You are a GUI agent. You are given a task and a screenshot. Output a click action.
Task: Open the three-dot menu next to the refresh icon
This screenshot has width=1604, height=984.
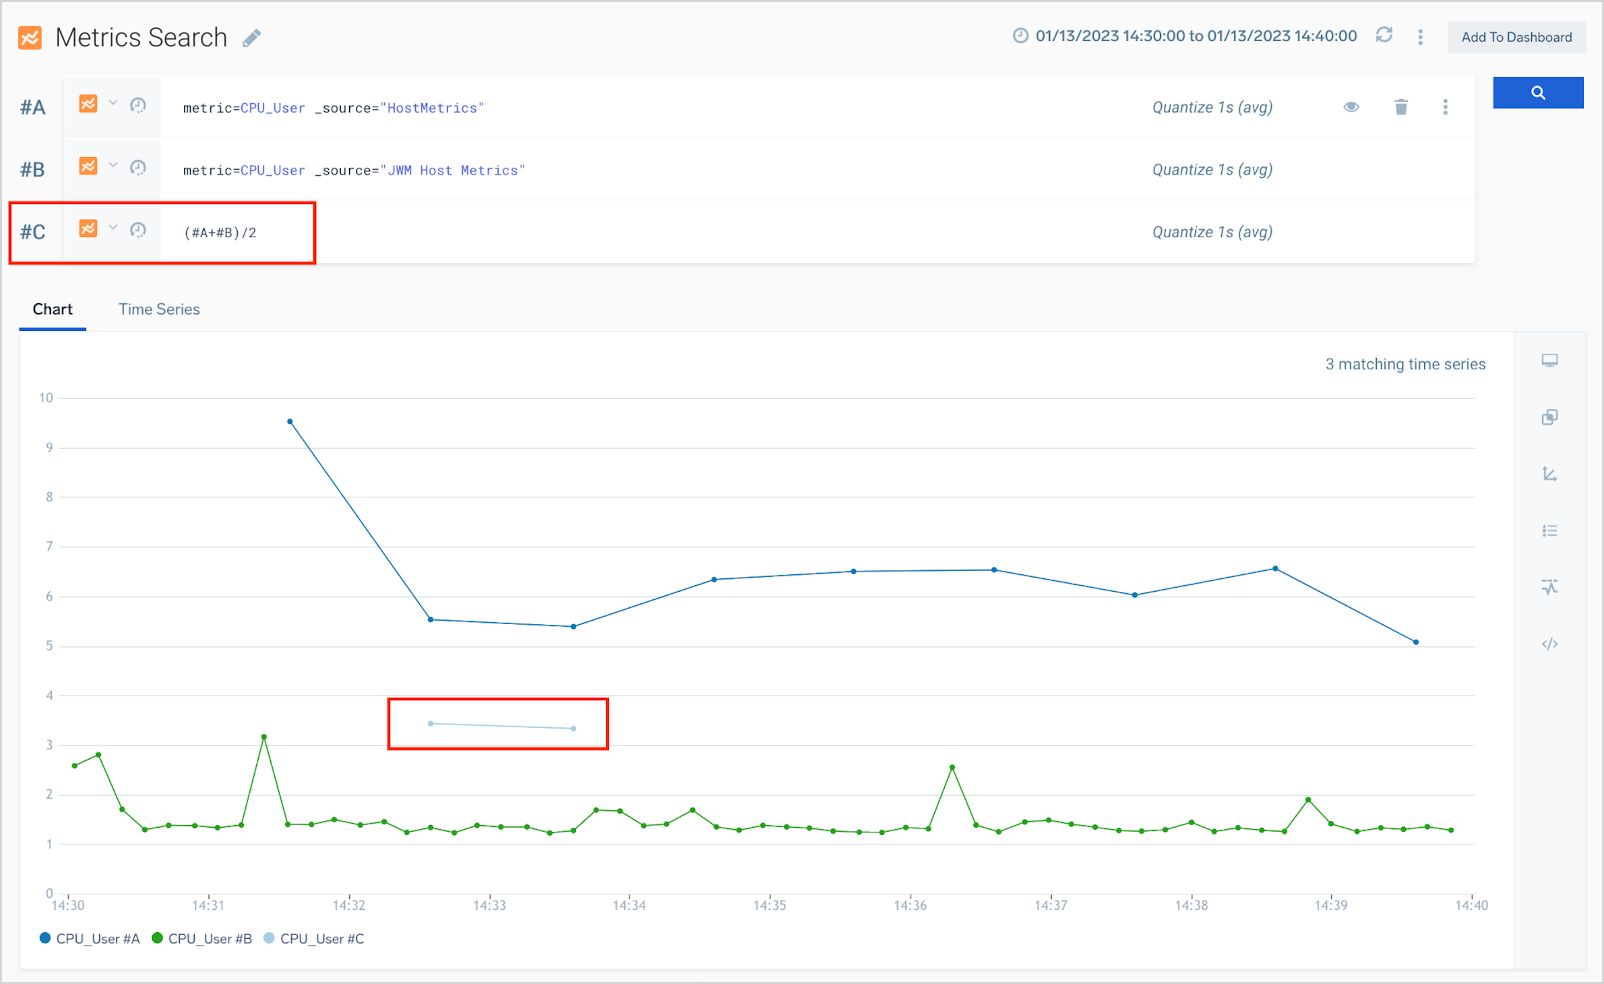click(1420, 35)
